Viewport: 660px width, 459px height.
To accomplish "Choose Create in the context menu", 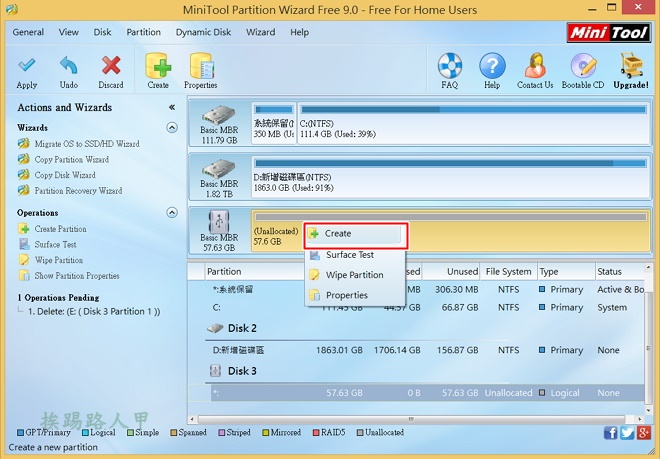I will click(x=355, y=234).
